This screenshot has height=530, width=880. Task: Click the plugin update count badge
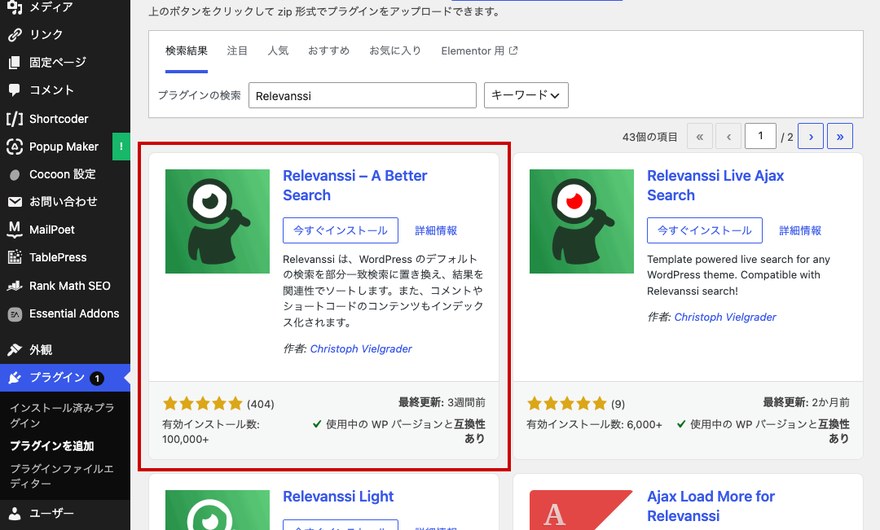point(97,378)
